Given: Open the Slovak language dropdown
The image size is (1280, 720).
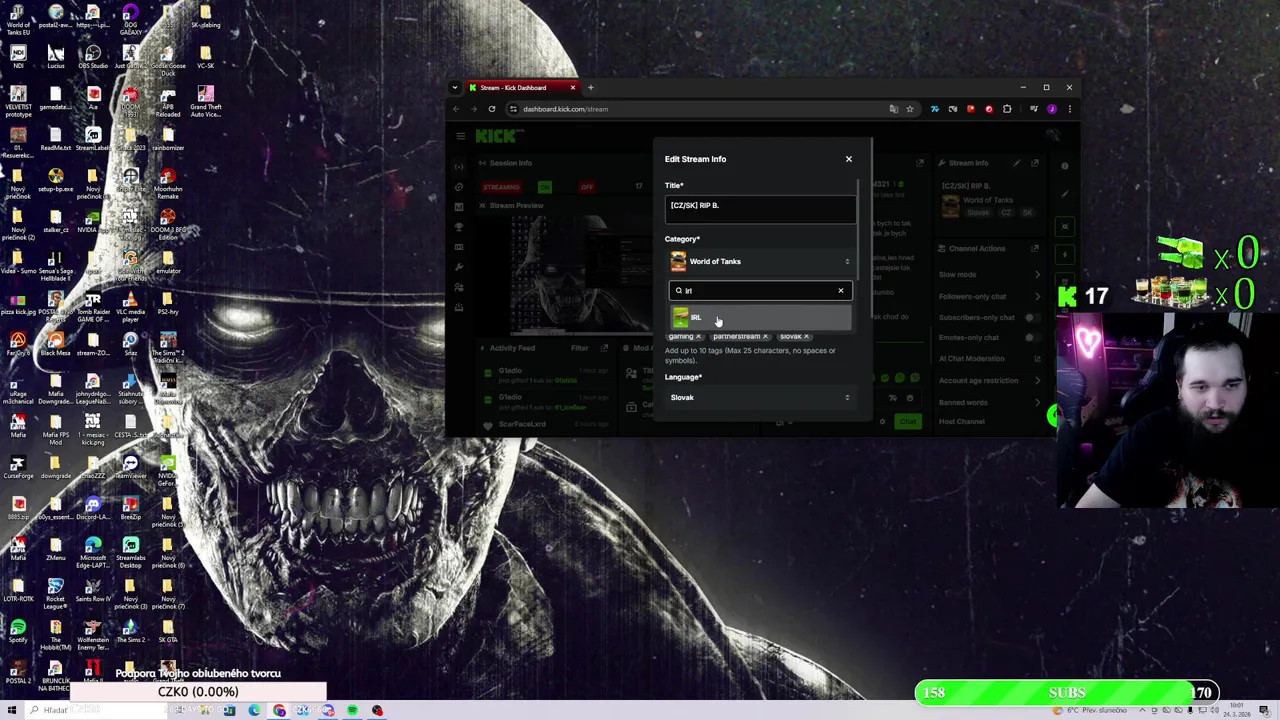Looking at the screenshot, I should (x=760, y=398).
